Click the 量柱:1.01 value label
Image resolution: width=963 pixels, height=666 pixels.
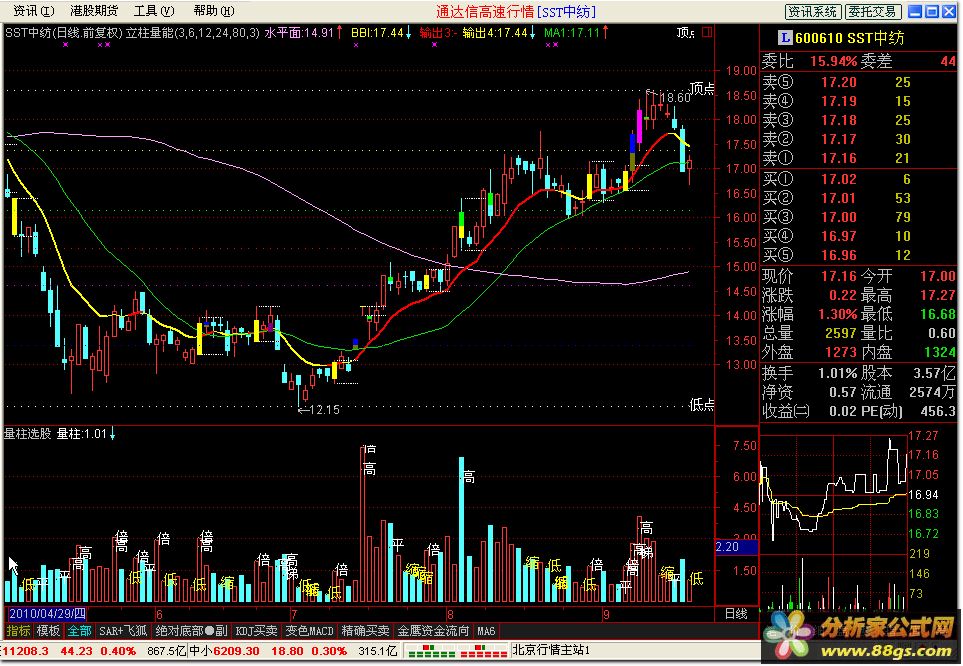point(82,434)
